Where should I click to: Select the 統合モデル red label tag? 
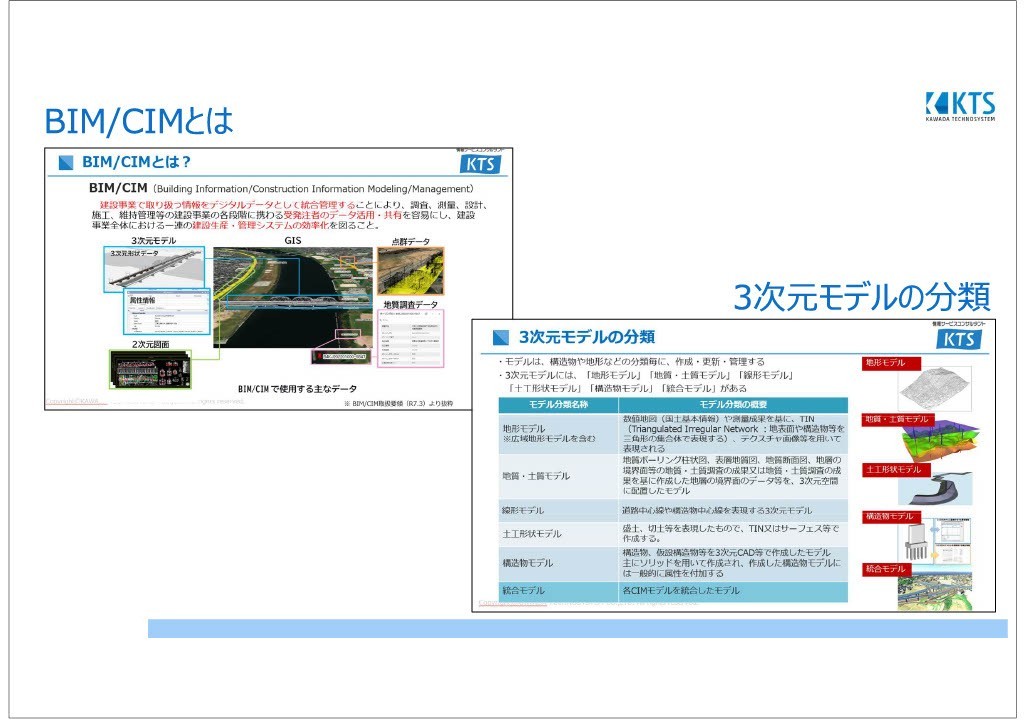coord(887,569)
